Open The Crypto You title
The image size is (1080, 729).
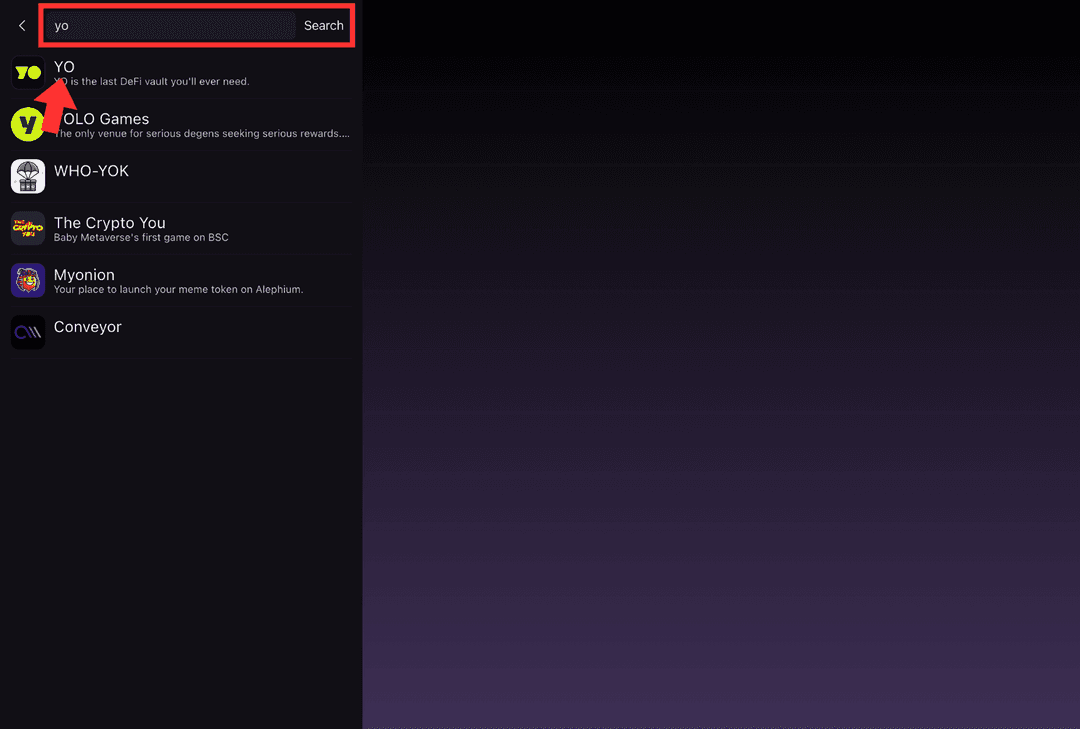click(109, 223)
